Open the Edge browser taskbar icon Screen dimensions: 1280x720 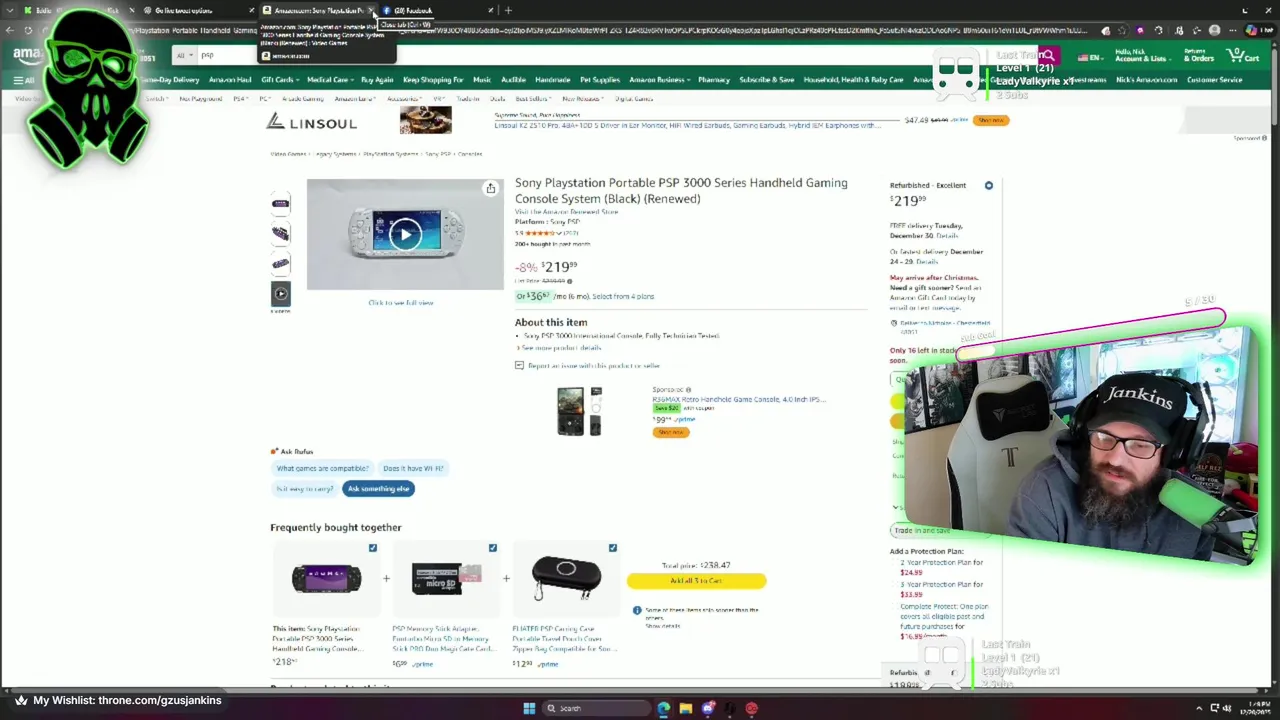point(664,708)
